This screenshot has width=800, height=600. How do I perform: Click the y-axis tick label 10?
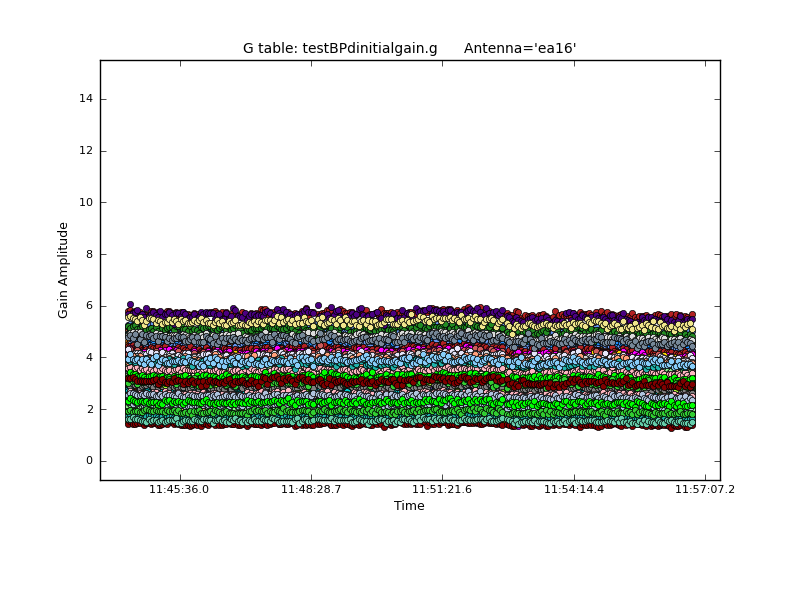pyautogui.click(x=86, y=202)
